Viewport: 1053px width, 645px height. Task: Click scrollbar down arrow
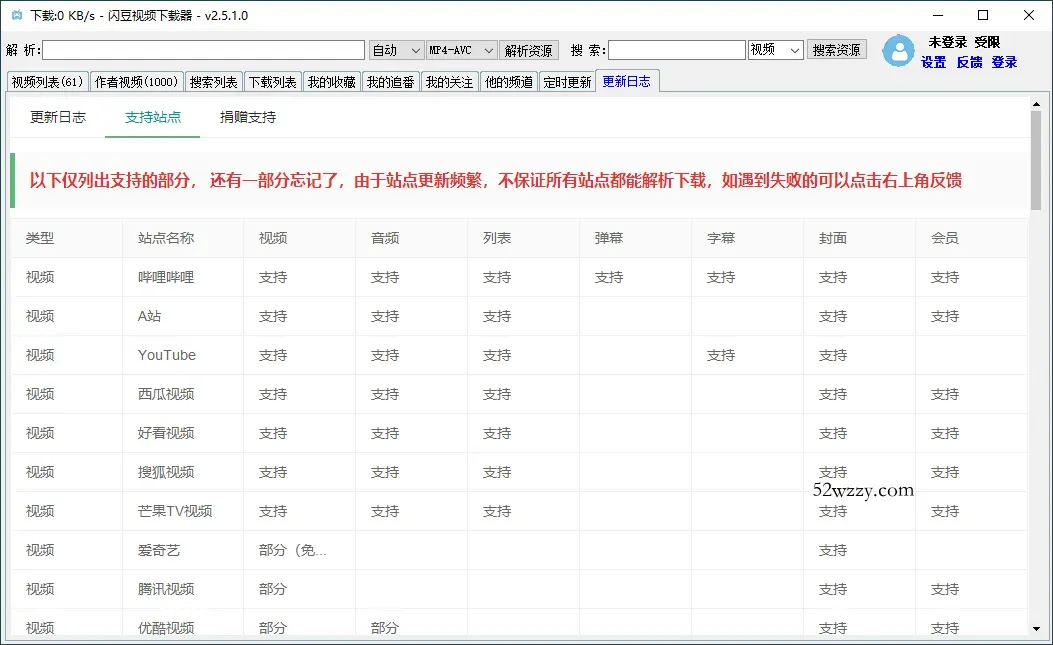[1036, 629]
